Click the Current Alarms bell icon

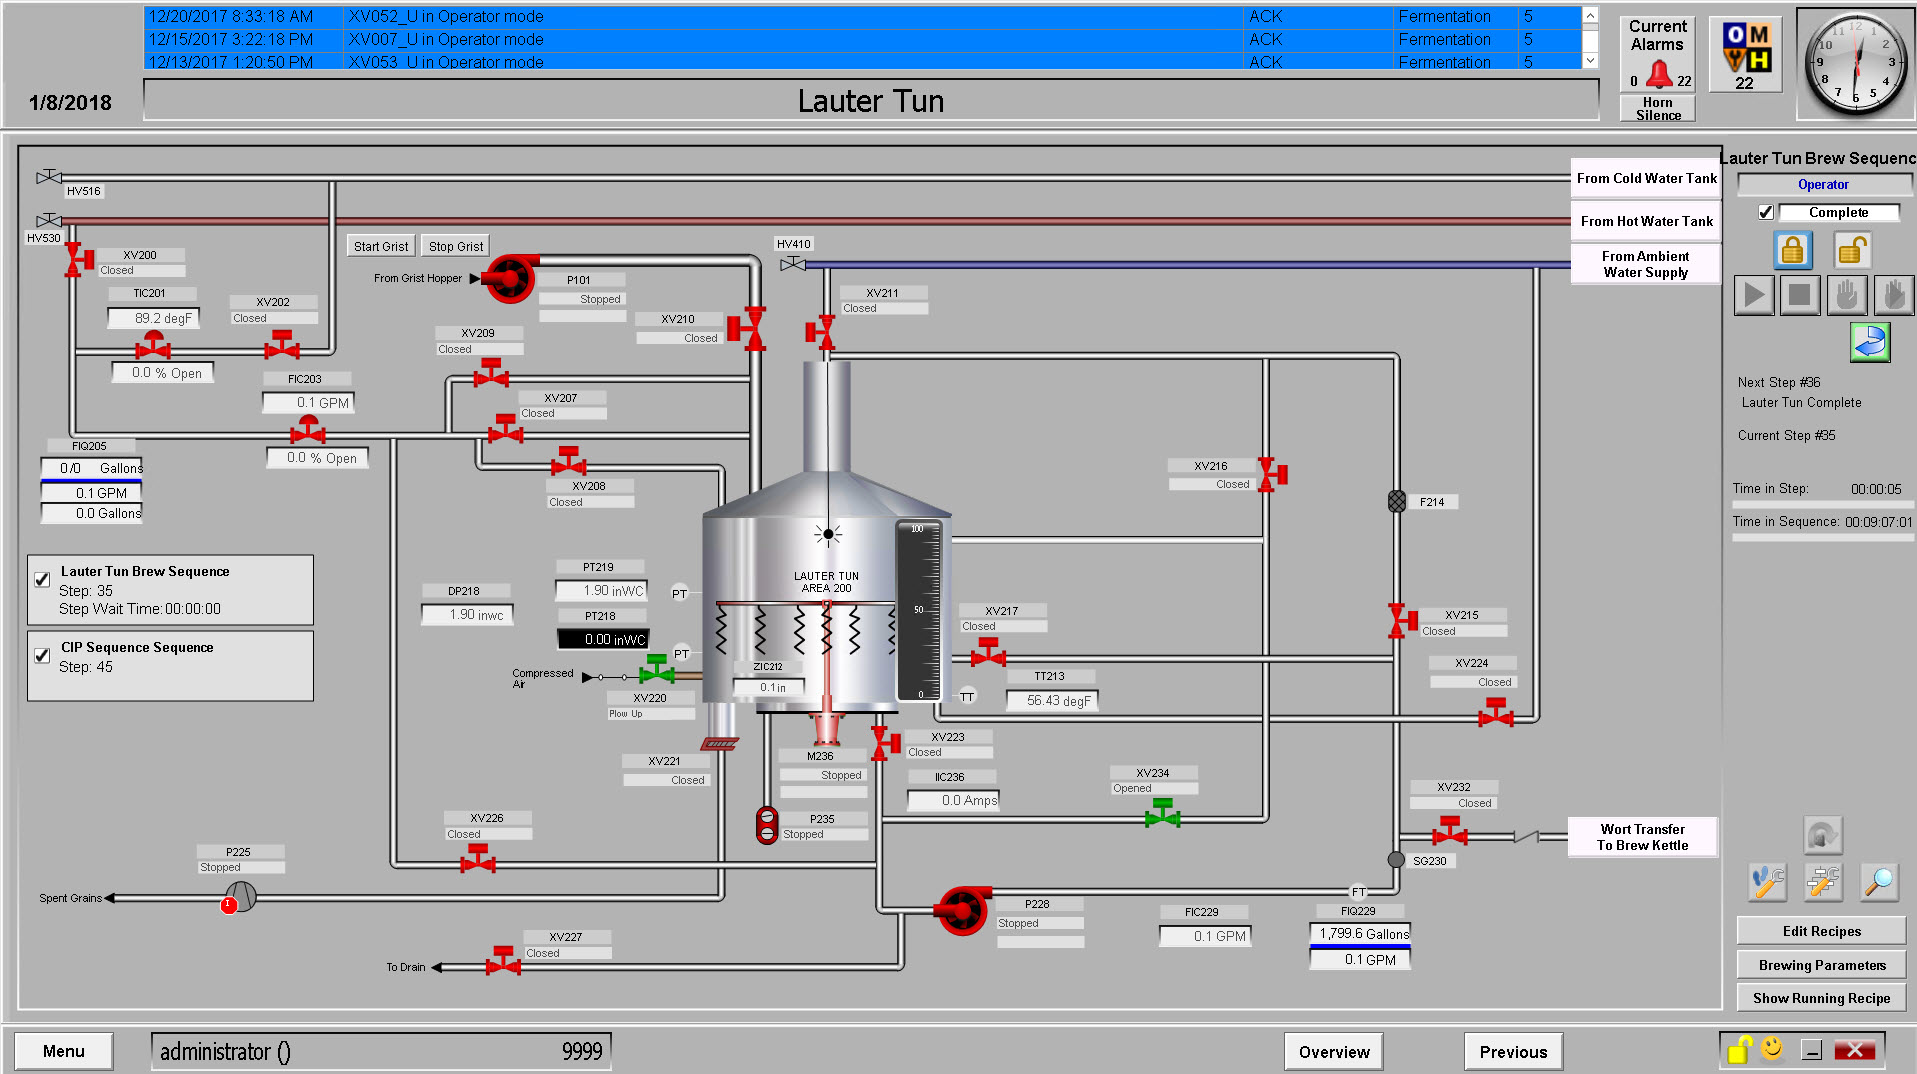click(x=1659, y=73)
